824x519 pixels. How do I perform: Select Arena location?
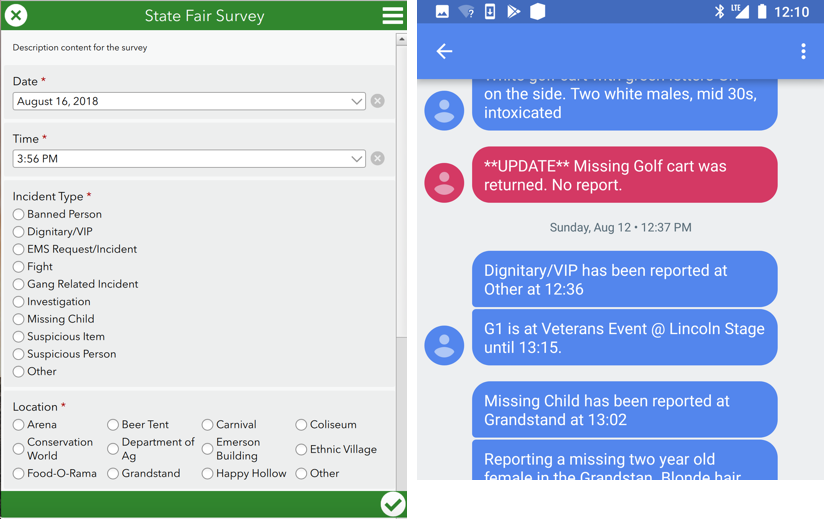click(x=18, y=424)
